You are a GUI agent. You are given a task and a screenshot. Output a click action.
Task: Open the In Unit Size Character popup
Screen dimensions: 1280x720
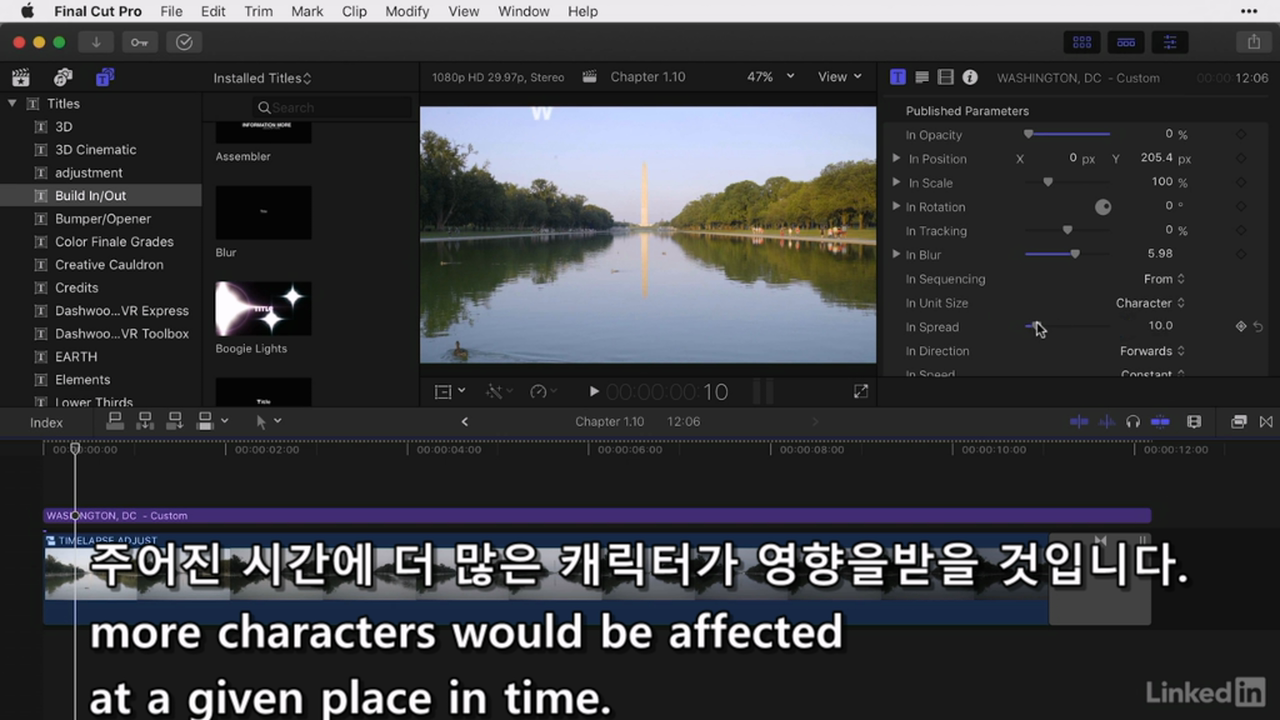[x=1150, y=303]
